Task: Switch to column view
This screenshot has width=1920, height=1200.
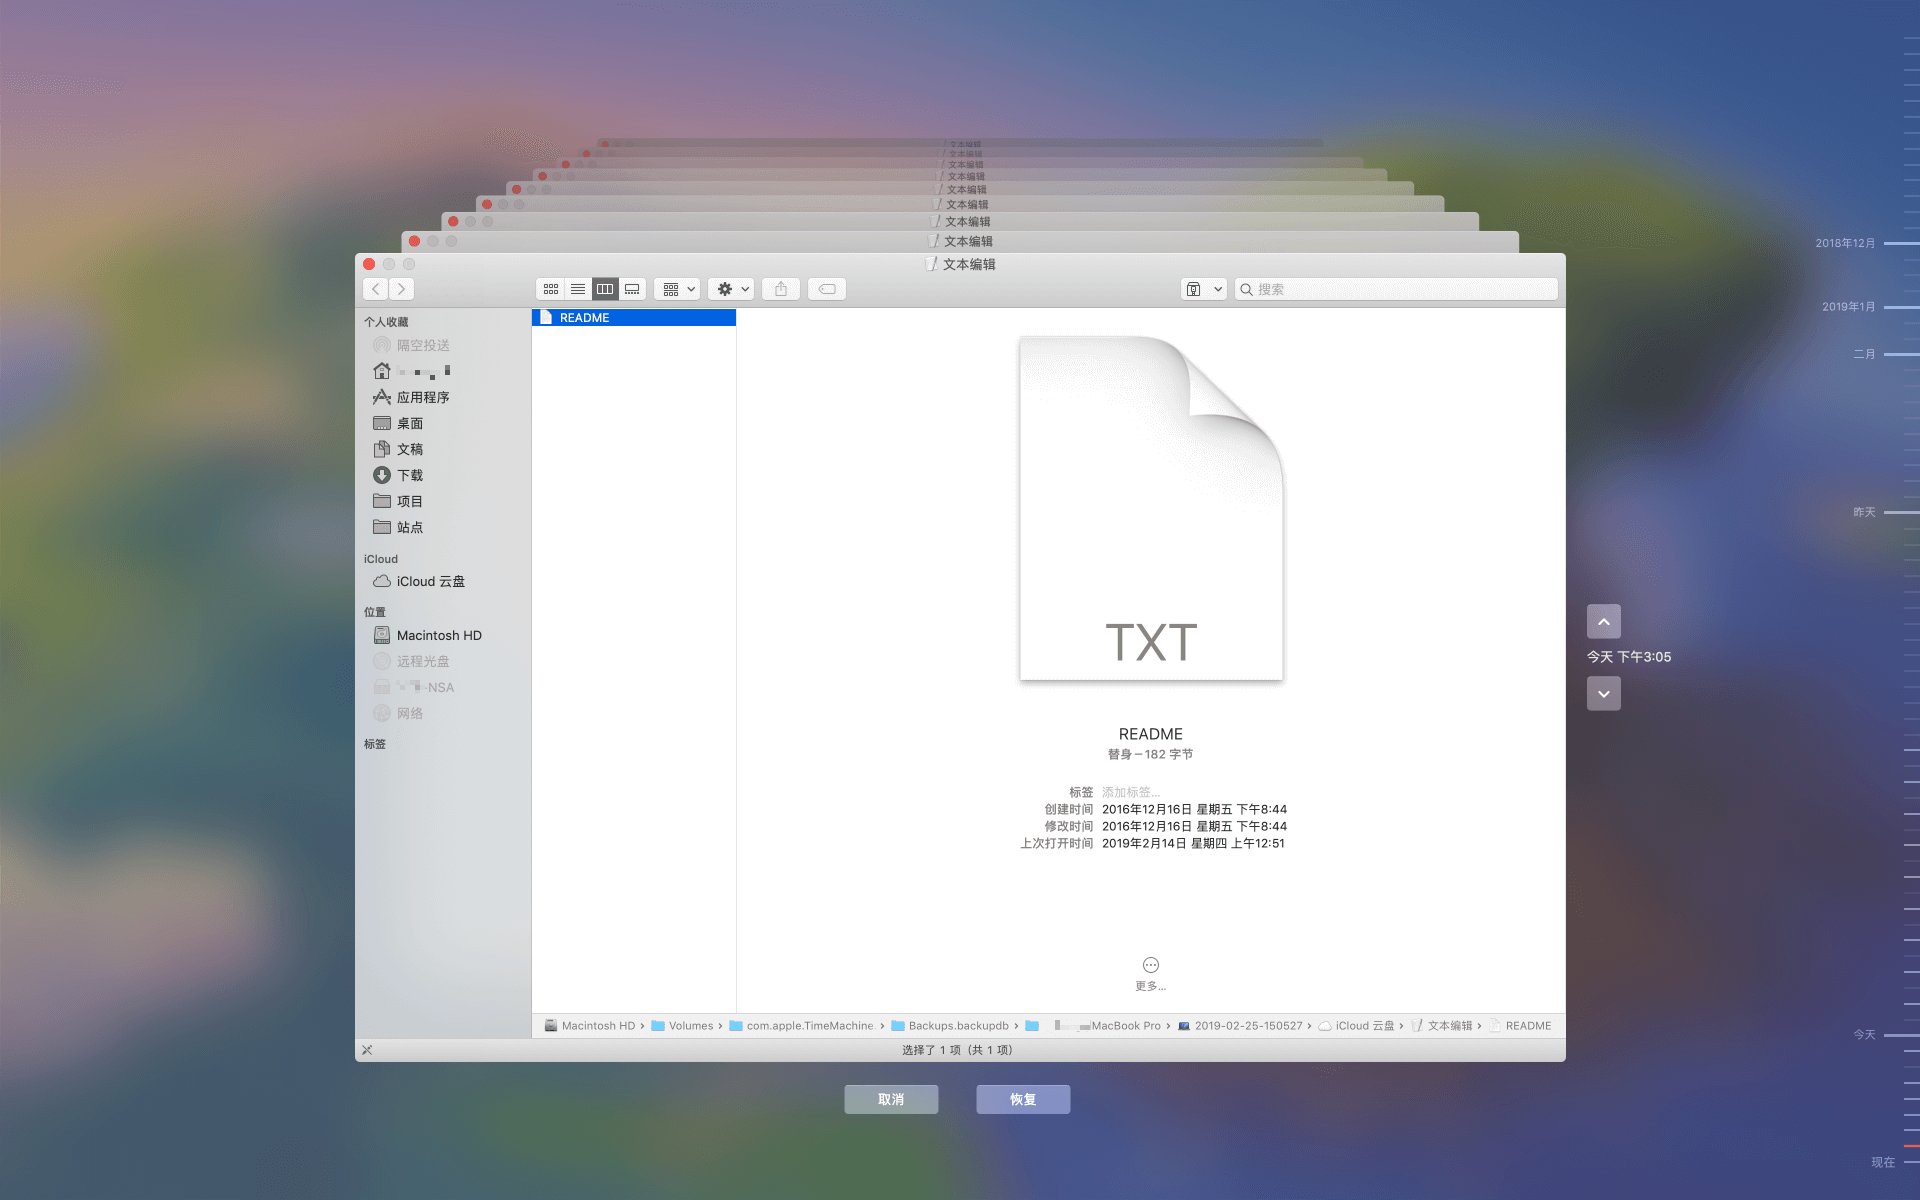Action: point(605,289)
